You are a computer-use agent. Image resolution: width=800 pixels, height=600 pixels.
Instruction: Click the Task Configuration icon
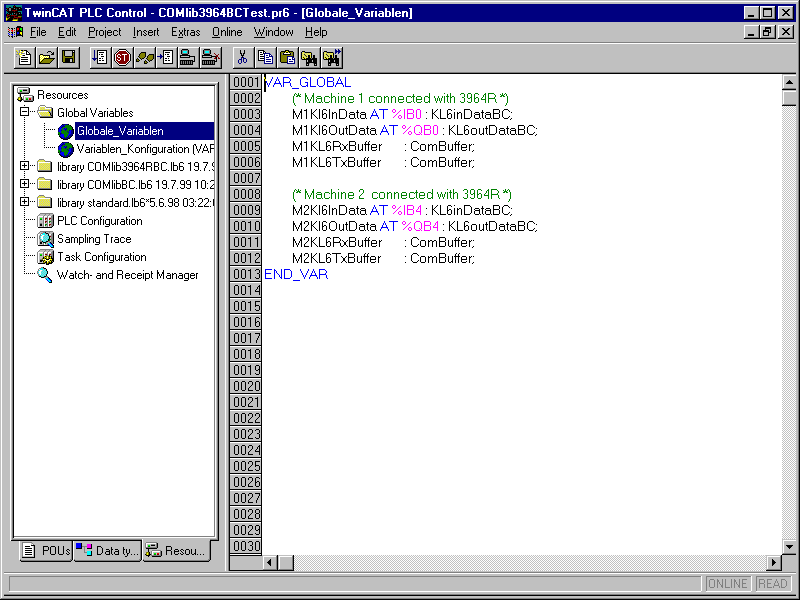45,257
